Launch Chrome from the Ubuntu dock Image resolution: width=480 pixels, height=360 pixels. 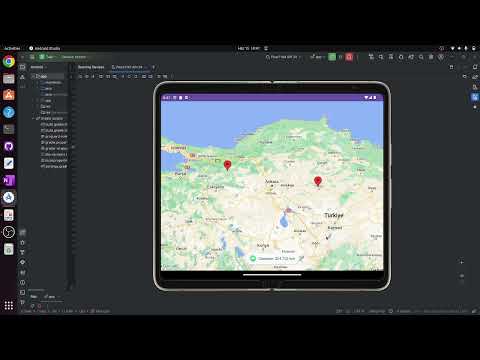pyautogui.click(x=9, y=62)
